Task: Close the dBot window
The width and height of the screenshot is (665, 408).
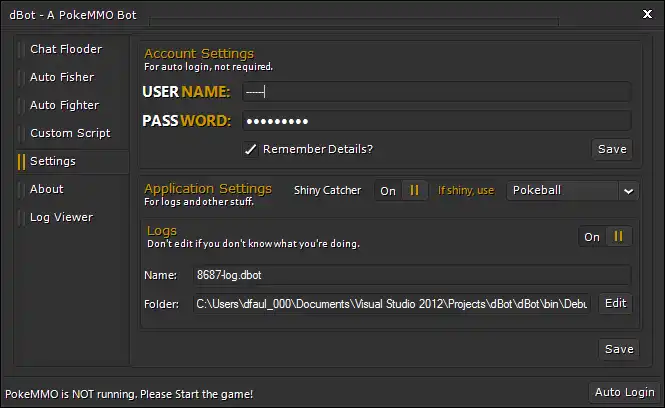Action: 647,14
